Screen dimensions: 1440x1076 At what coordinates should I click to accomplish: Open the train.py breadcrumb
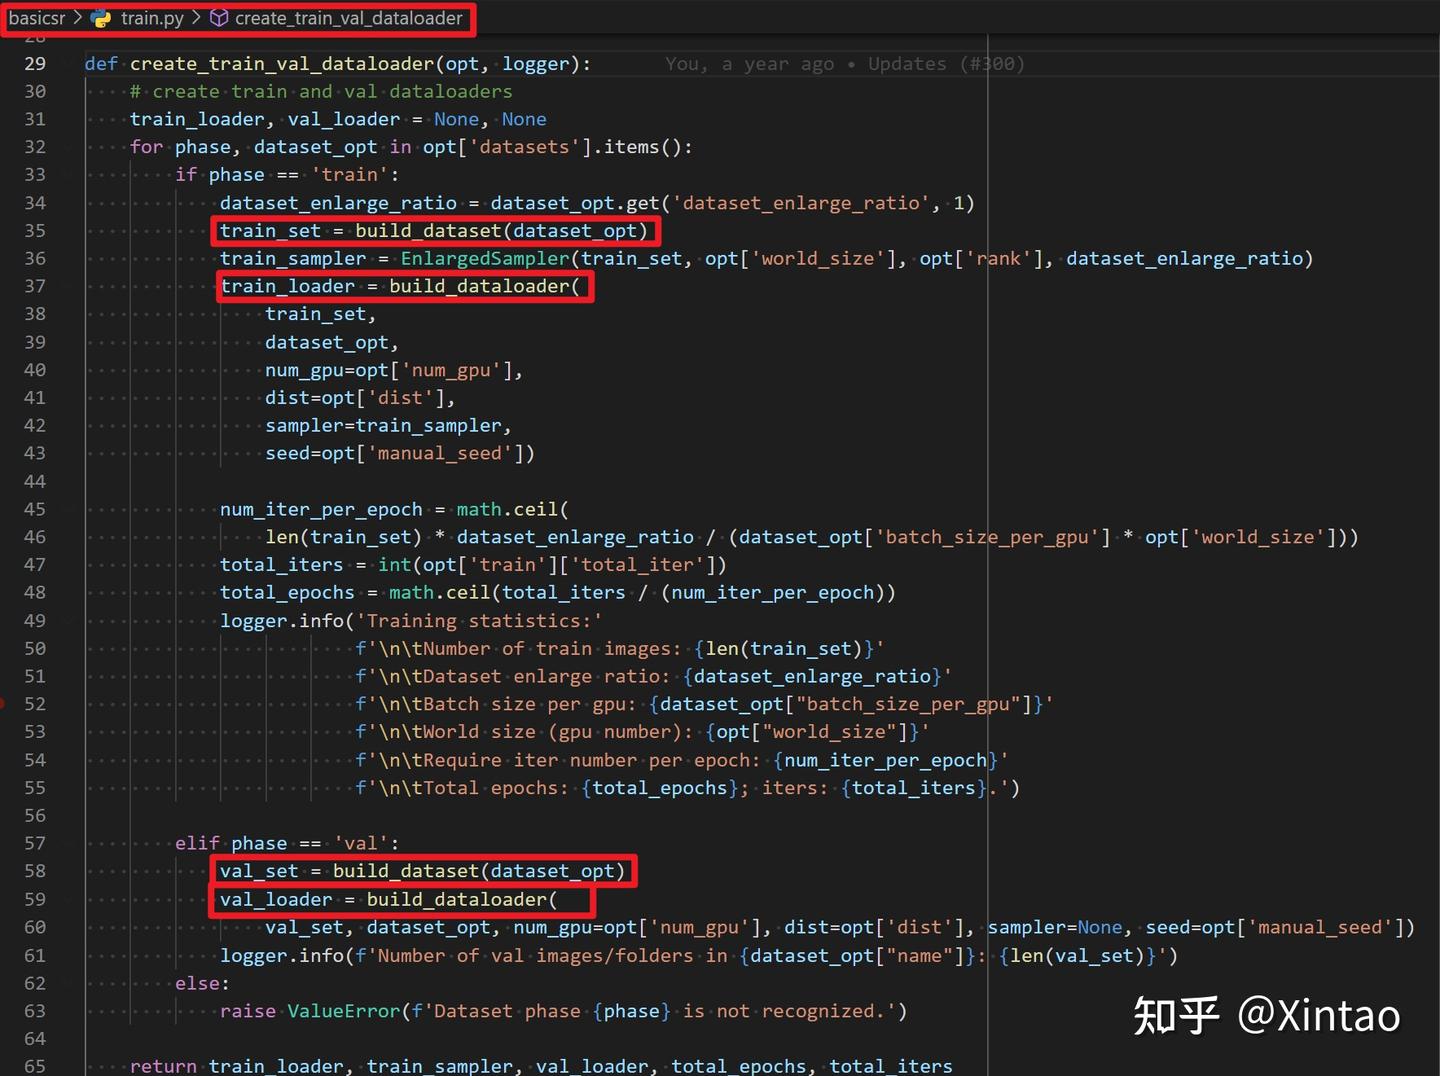[152, 18]
